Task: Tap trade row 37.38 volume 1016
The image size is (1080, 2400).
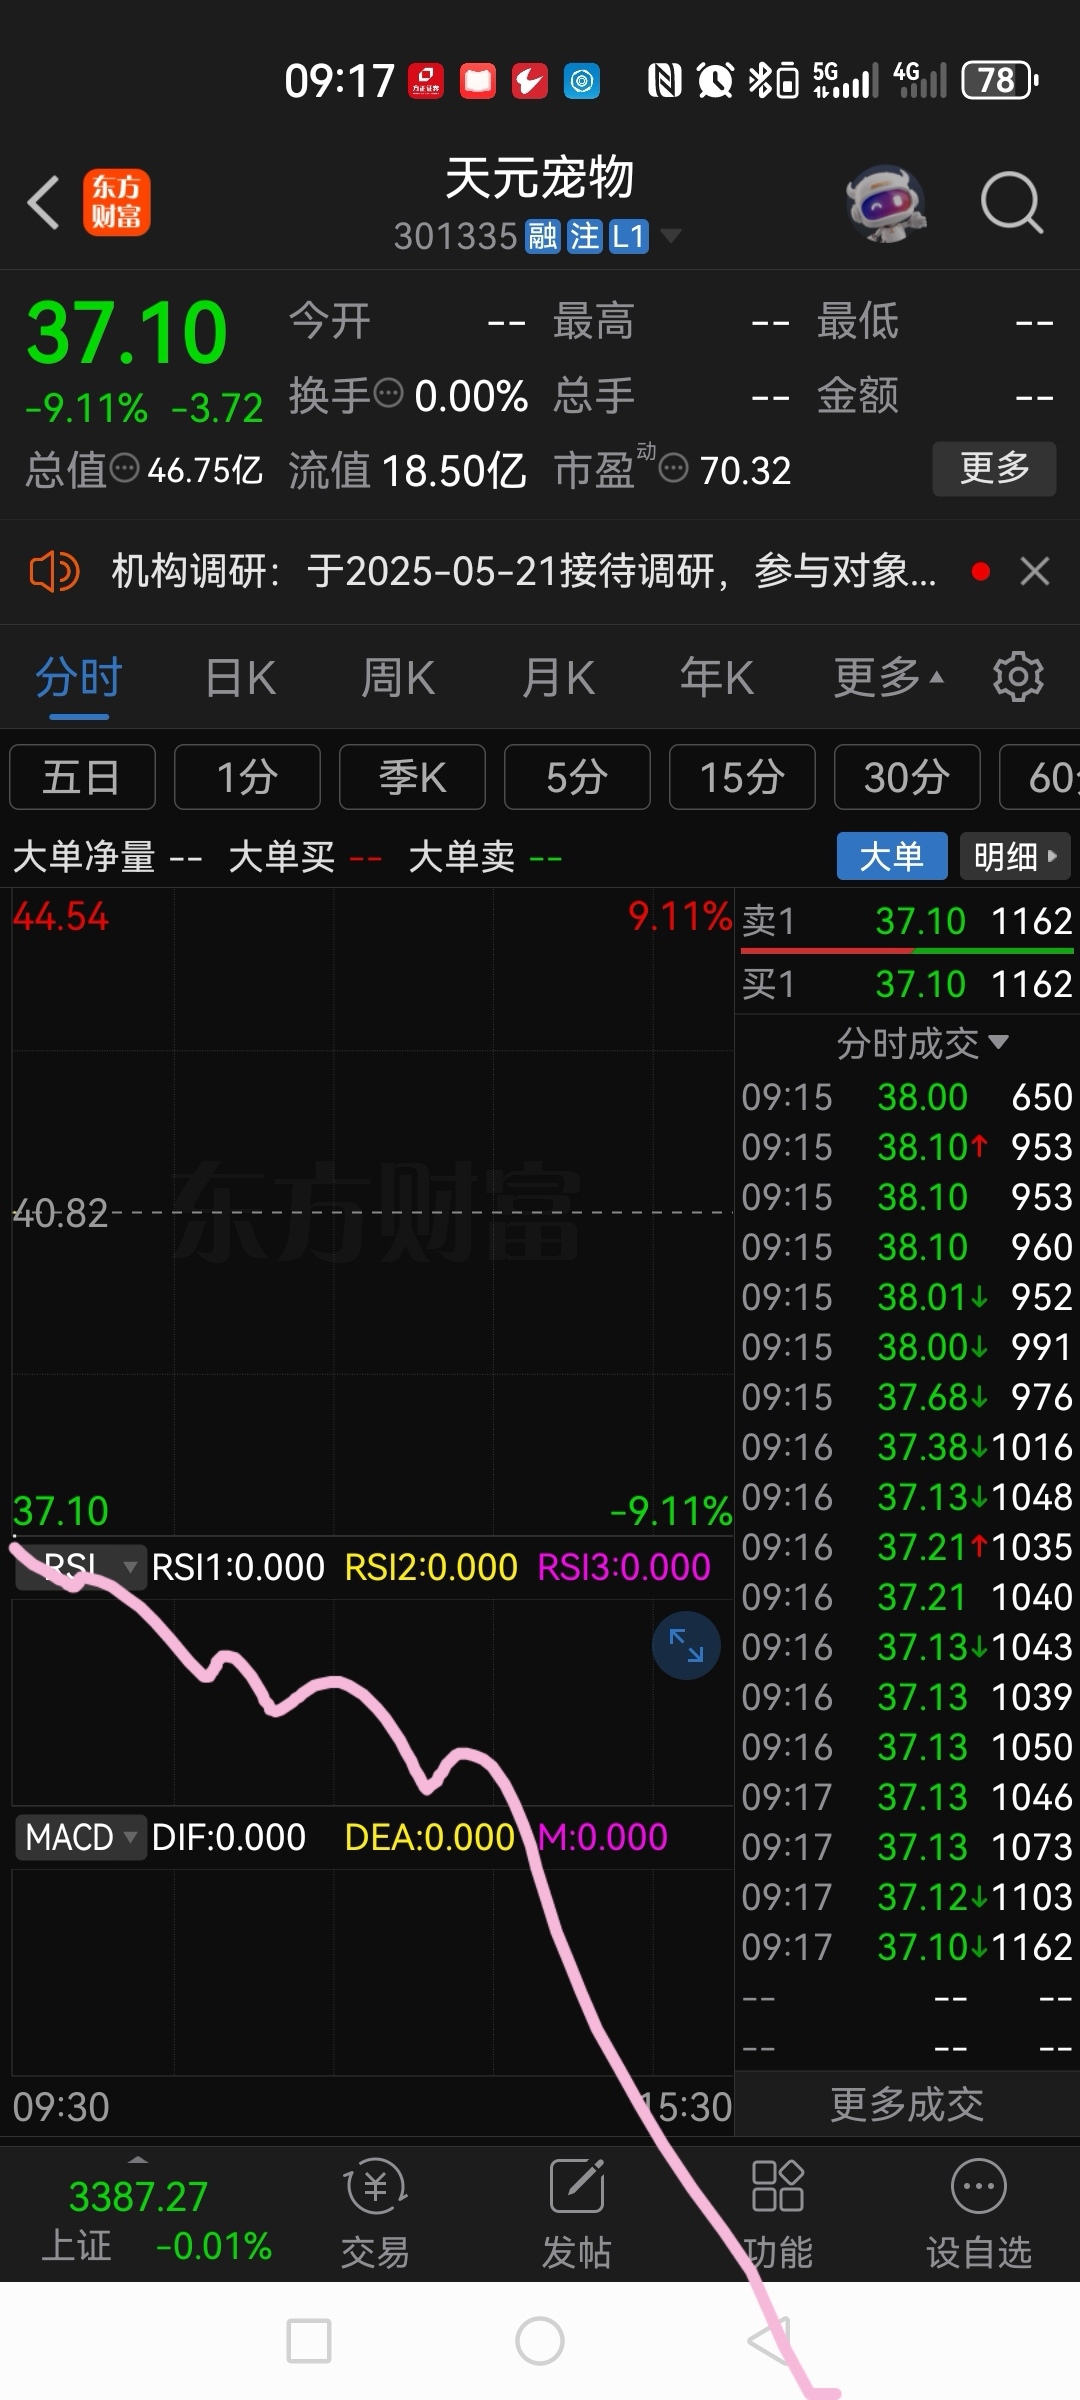Action: 907,1447
